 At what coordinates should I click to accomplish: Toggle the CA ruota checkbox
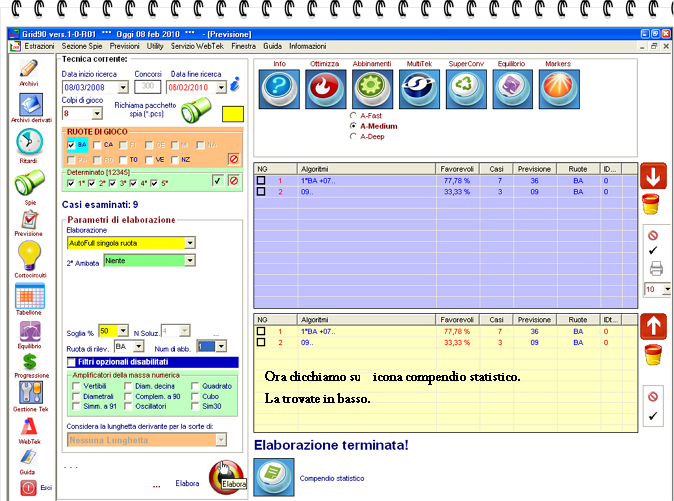tap(96, 144)
